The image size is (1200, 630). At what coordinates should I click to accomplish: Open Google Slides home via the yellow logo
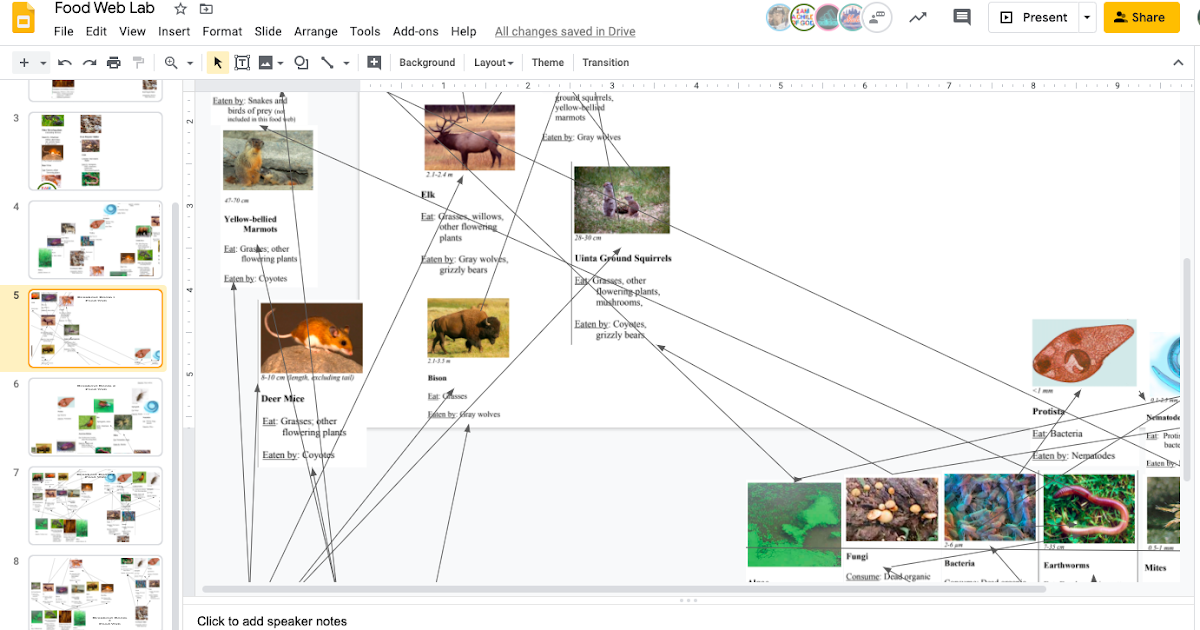tap(22, 18)
